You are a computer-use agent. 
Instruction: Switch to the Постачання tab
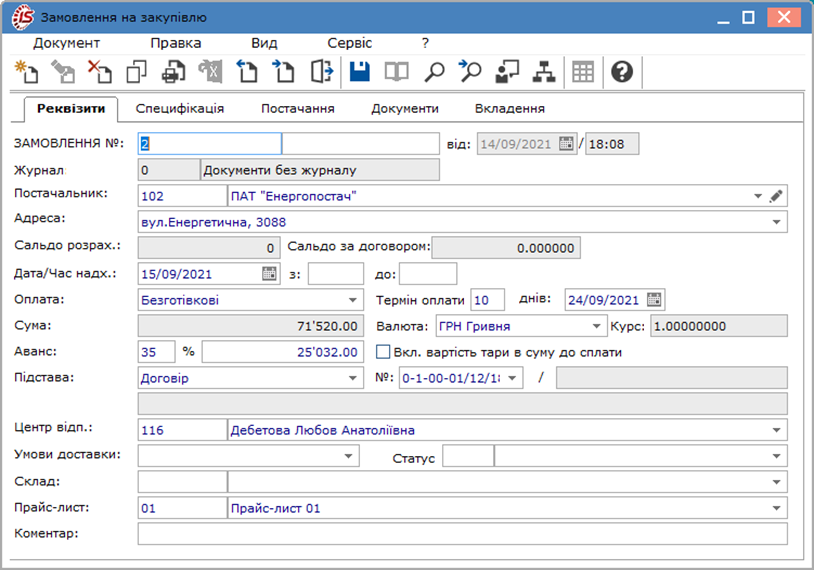click(x=297, y=108)
